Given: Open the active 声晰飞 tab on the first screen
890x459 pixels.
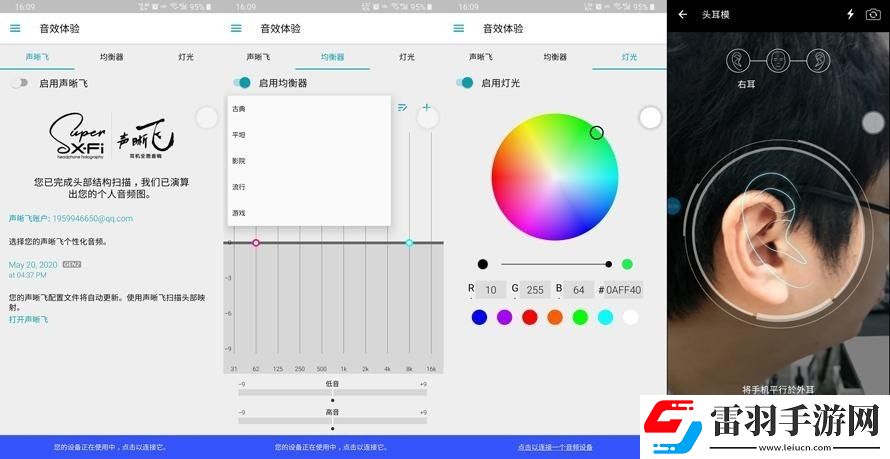Looking at the screenshot, I should 37,57.
